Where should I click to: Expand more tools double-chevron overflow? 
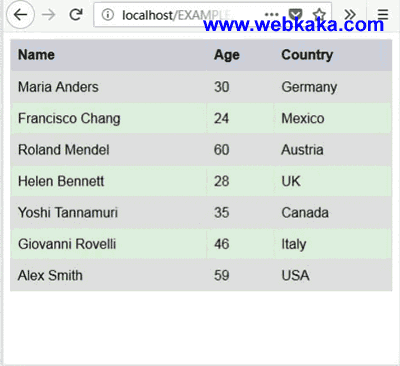(350, 15)
